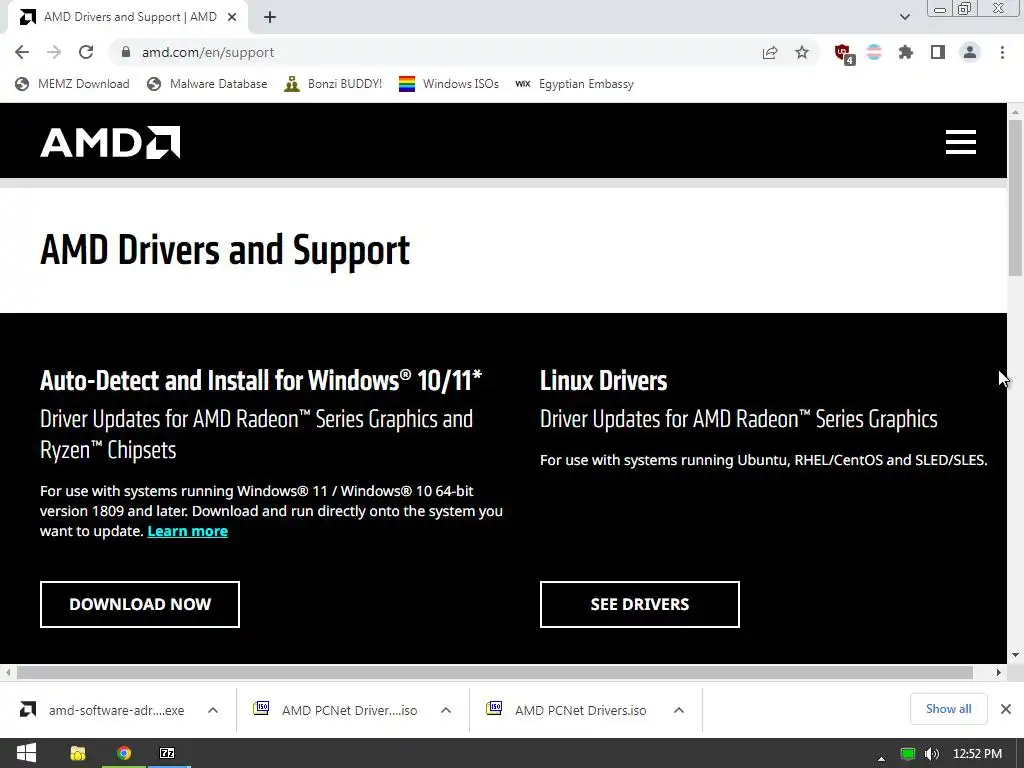This screenshot has width=1024, height=768.
Task: Click the volume speaker tray icon
Action: pos(932,754)
